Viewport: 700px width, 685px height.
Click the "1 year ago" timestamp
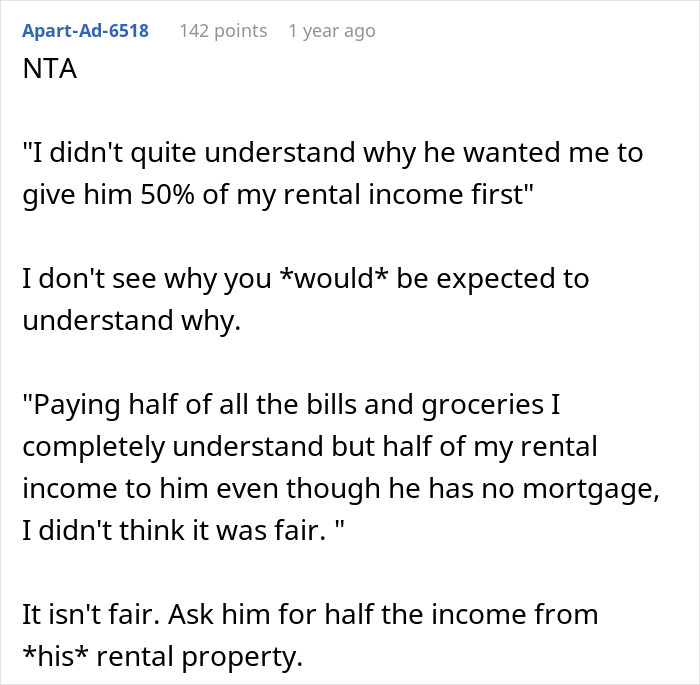tap(331, 31)
